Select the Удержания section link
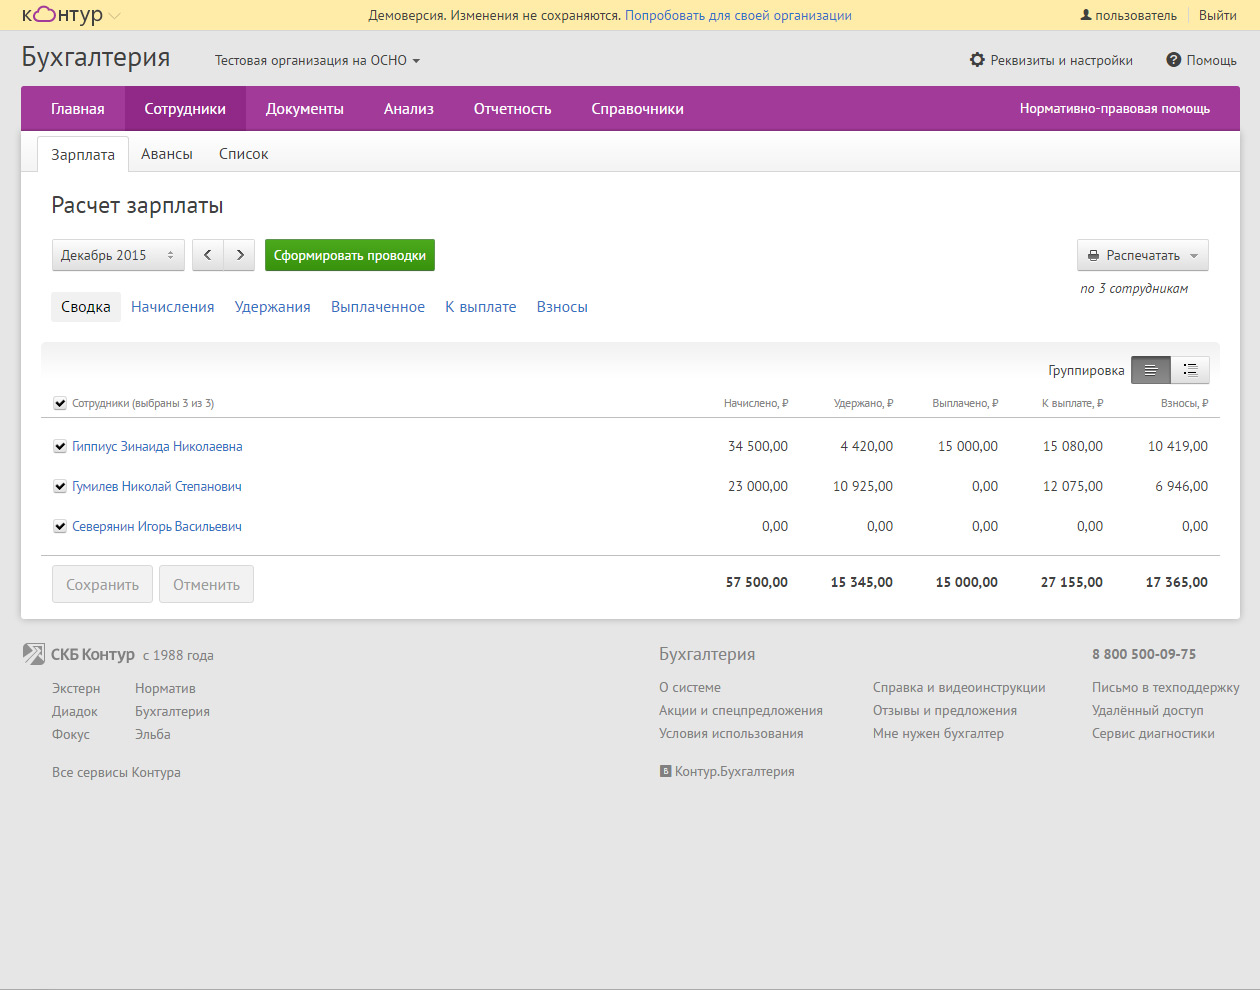Viewport: 1260px width, 990px height. point(272,307)
